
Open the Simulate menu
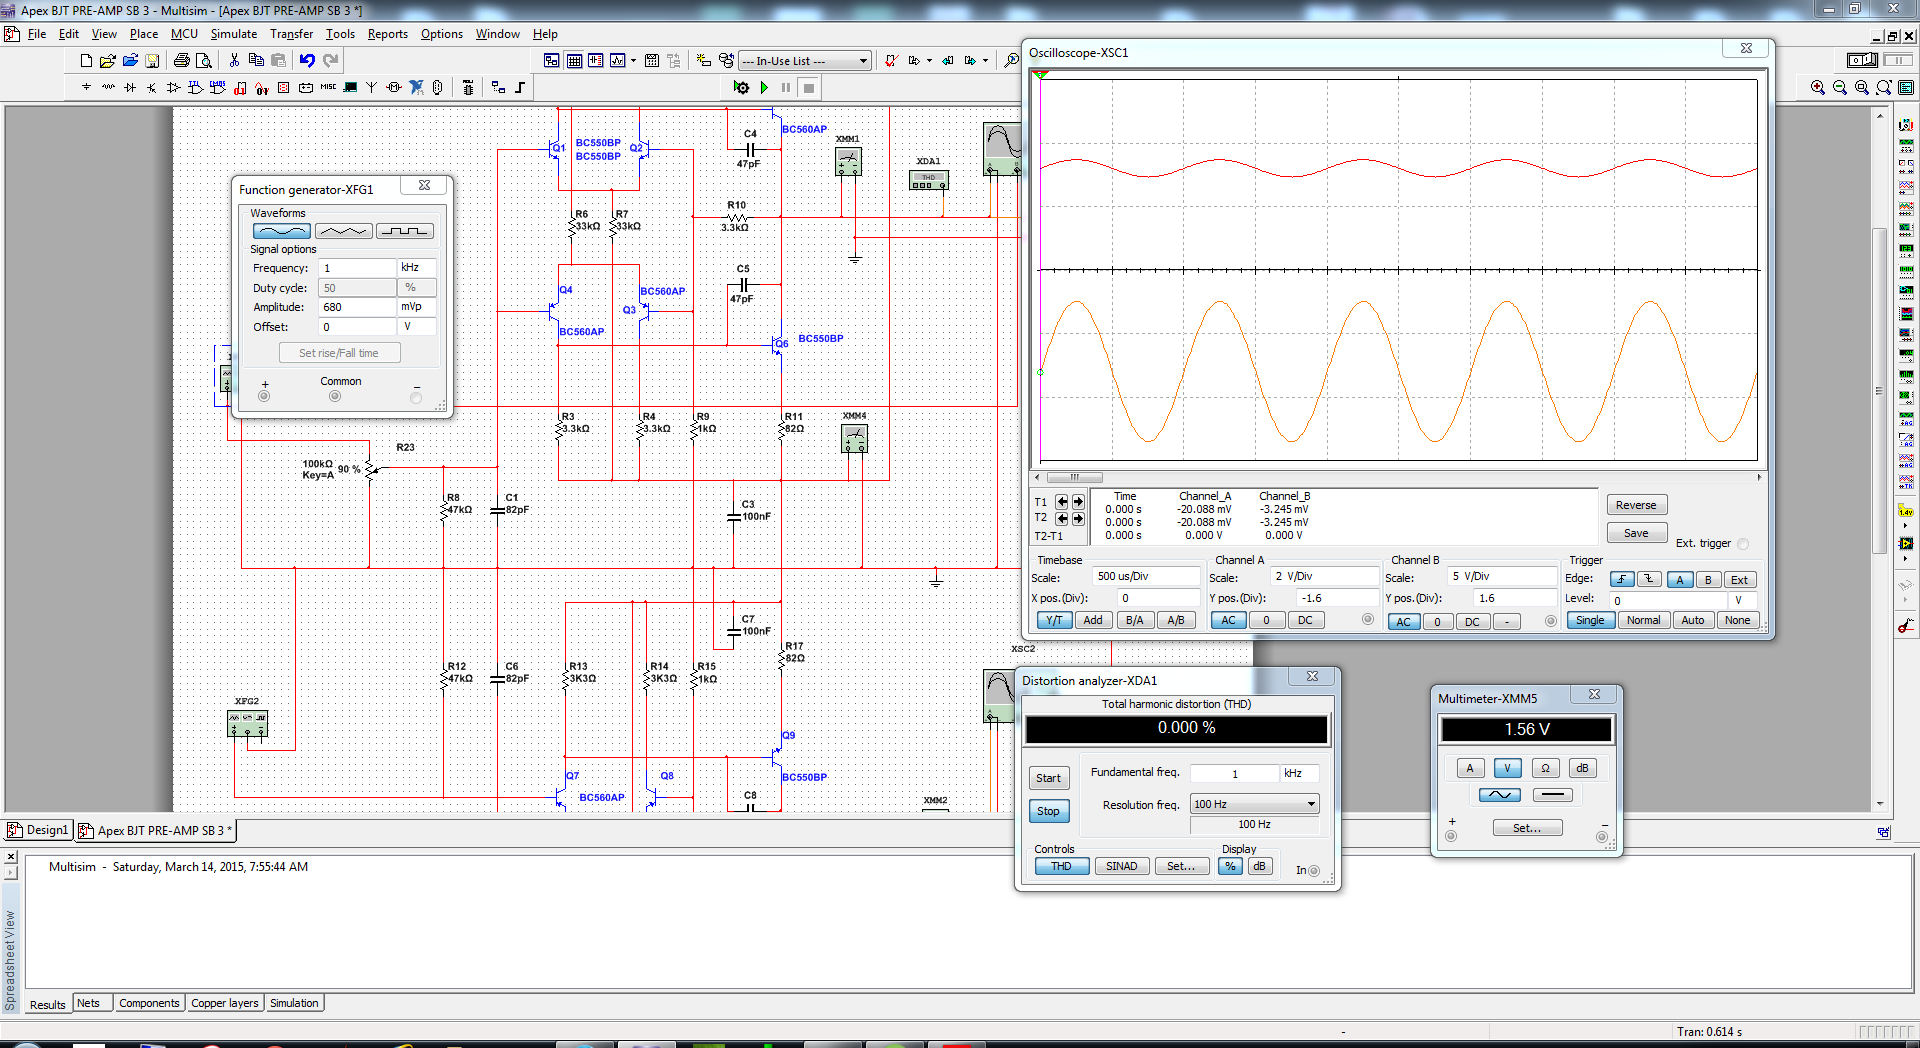coord(234,34)
